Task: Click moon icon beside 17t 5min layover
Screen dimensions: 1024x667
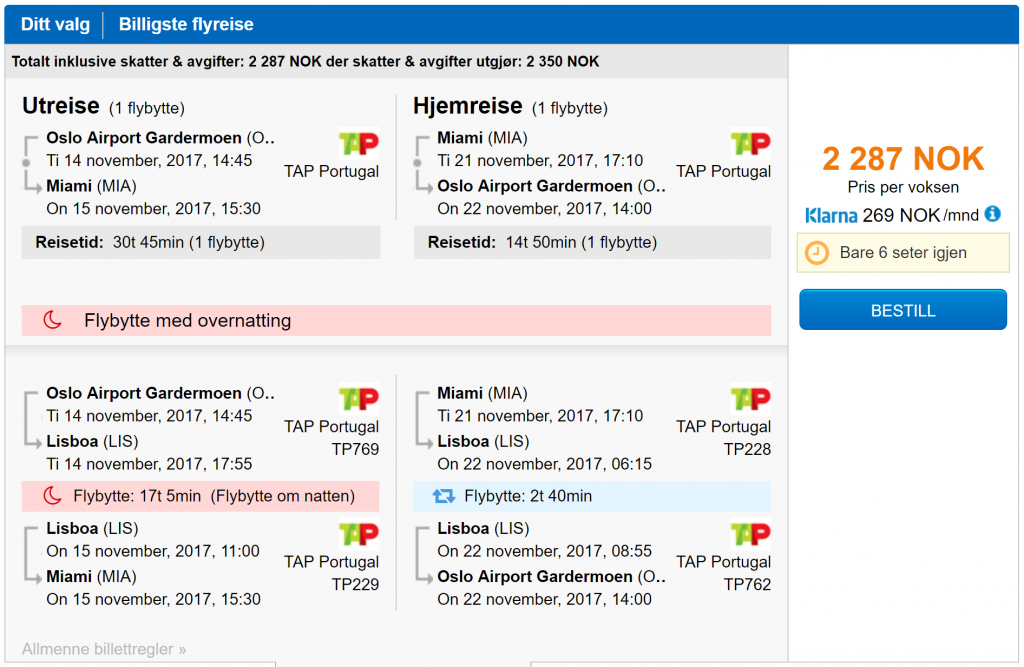Action: 52,496
